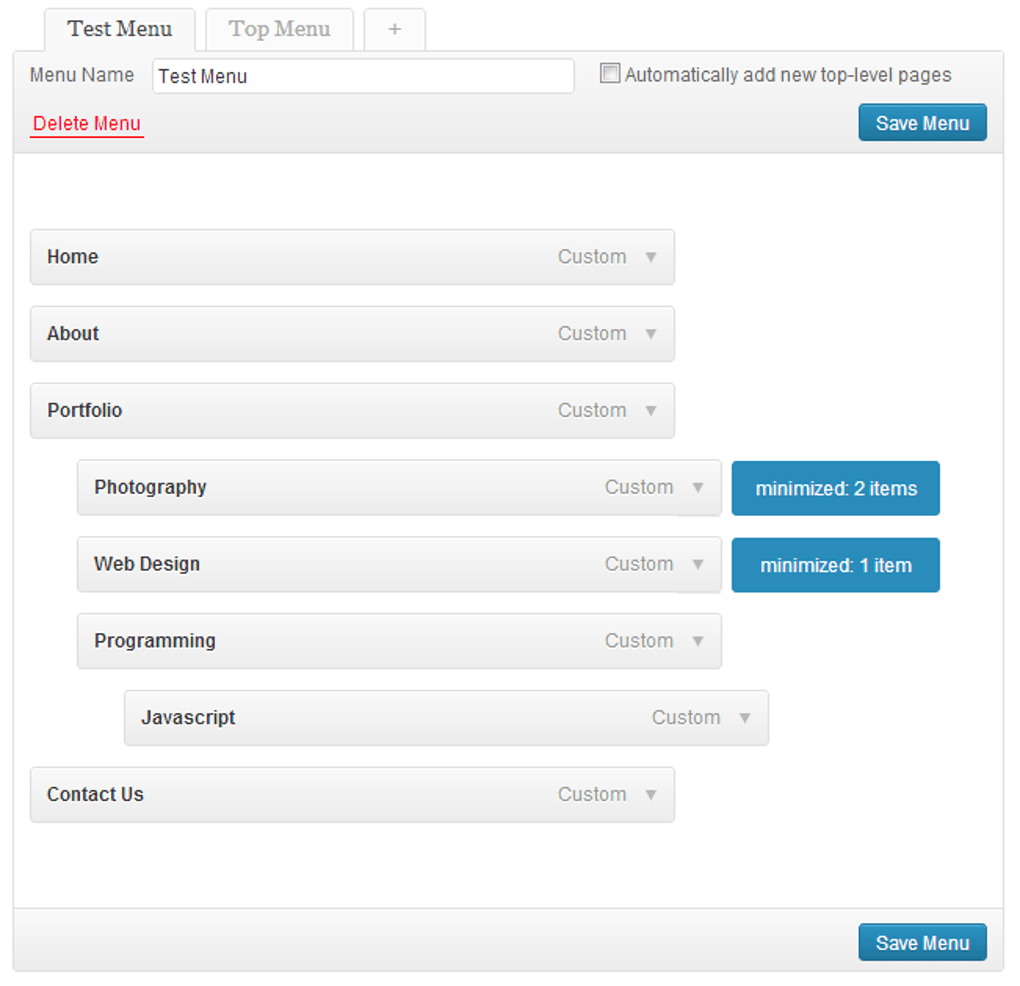Show the minimized 2 items under Photography
Viewport: 1020px width, 986px height.
pyautogui.click(x=835, y=488)
